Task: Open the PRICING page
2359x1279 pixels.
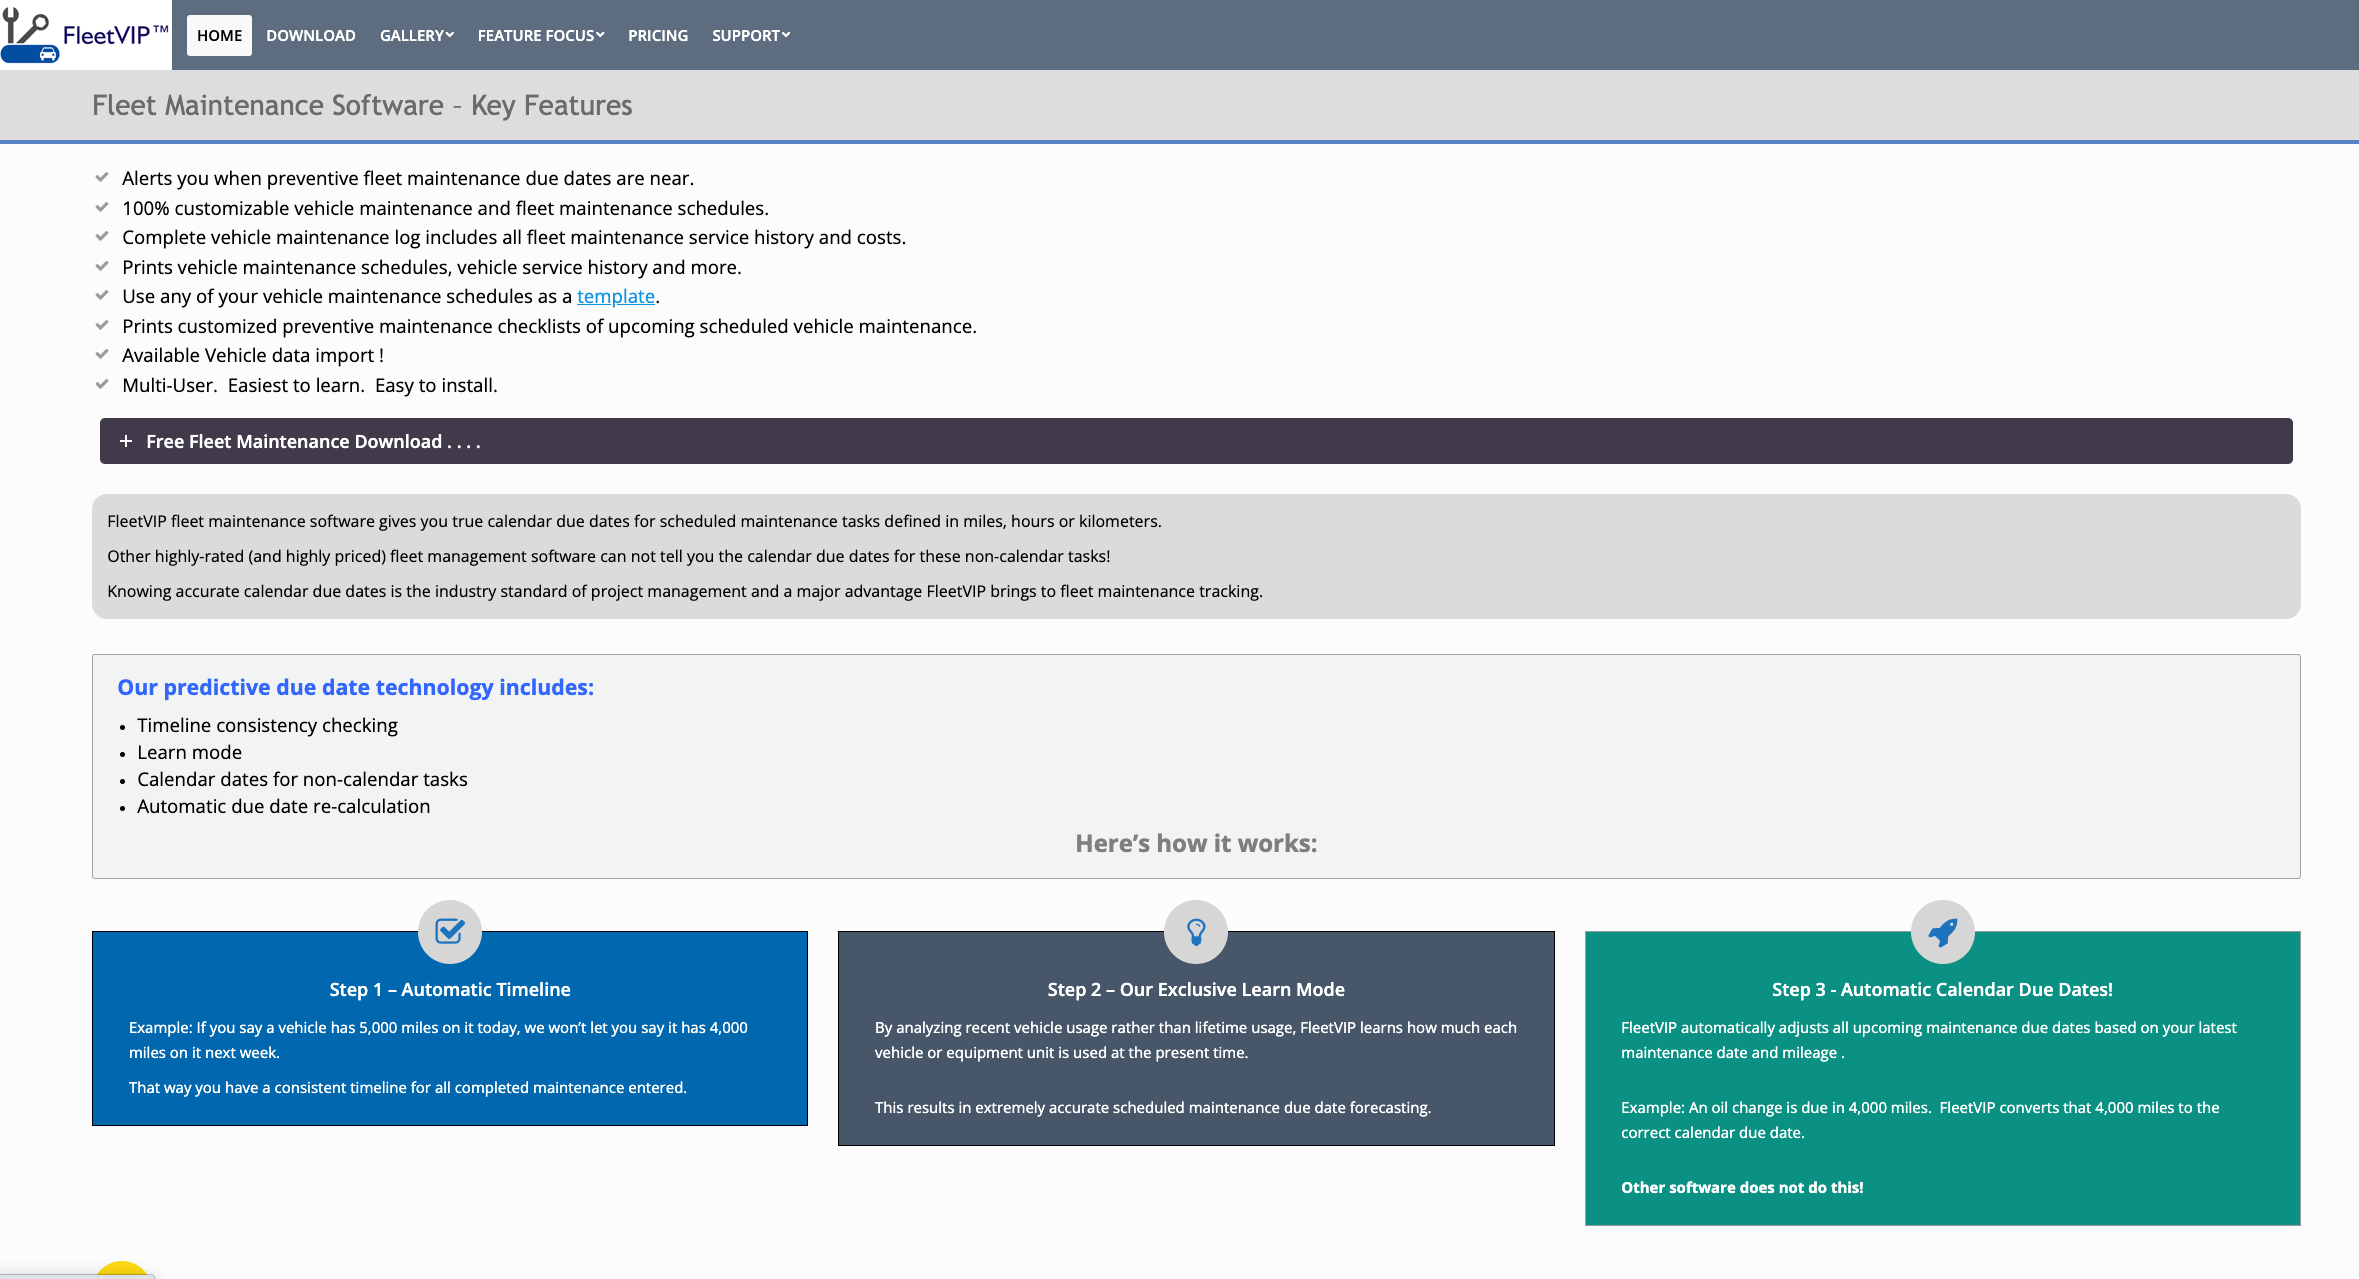Action: (x=658, y=35)
